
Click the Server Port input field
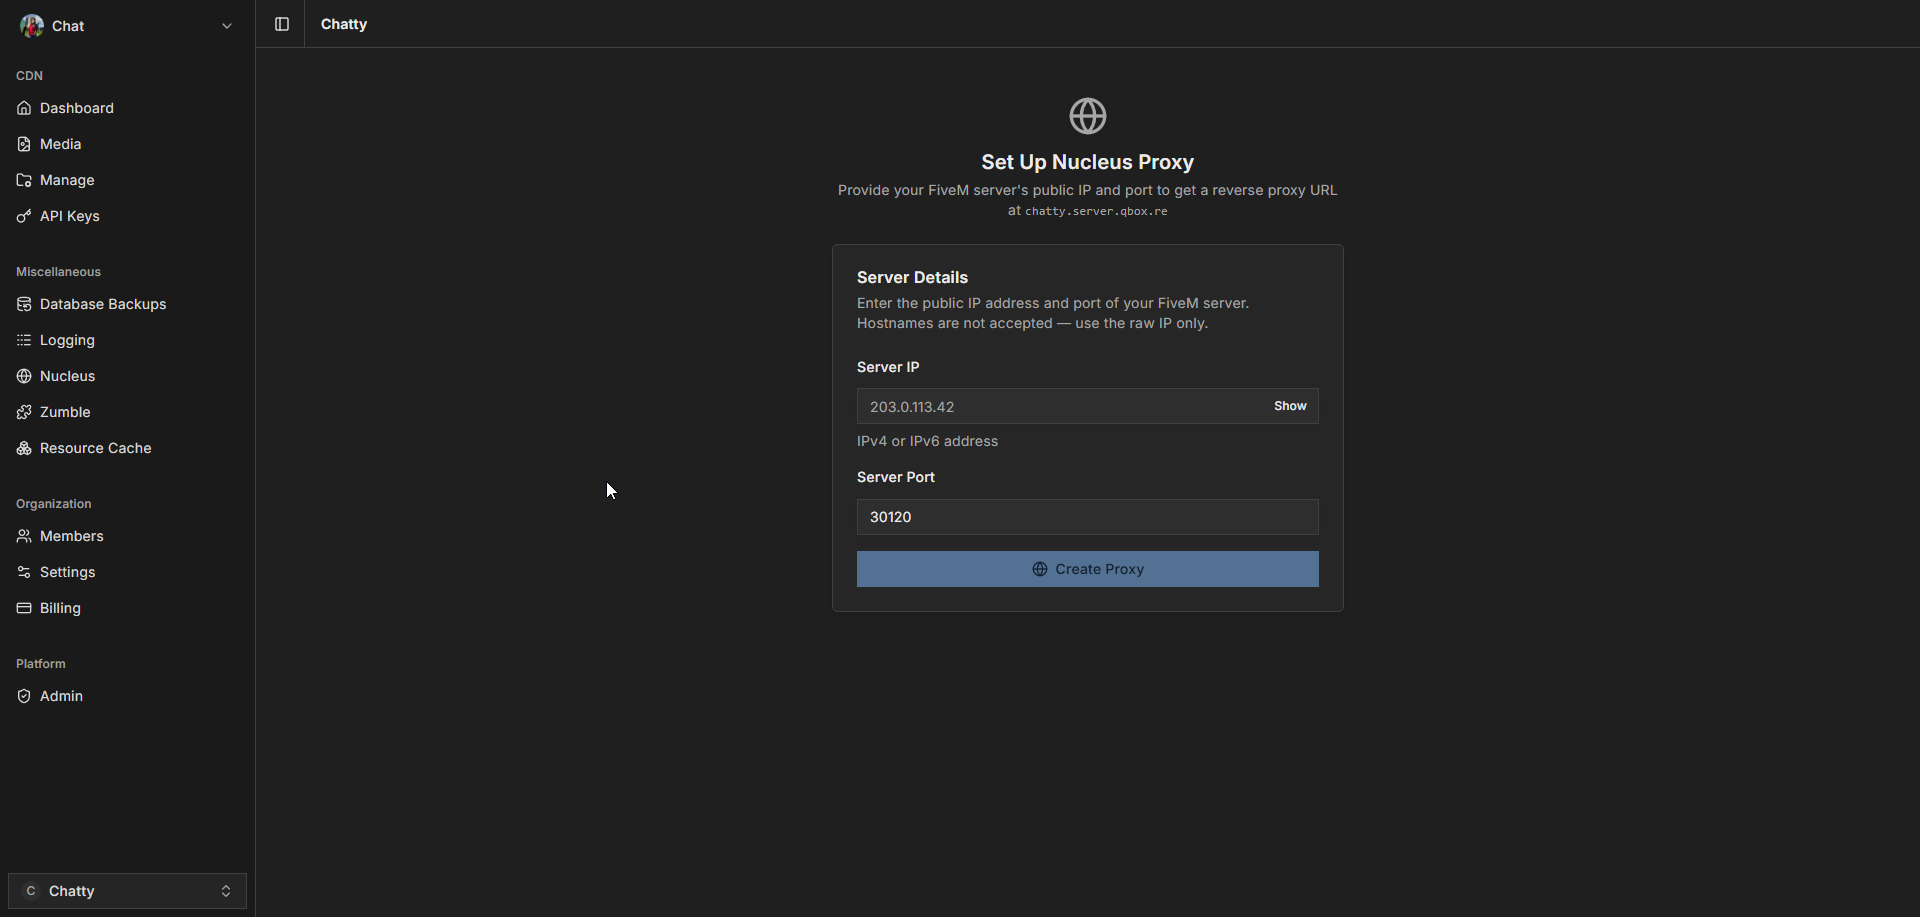(1087, 517)
